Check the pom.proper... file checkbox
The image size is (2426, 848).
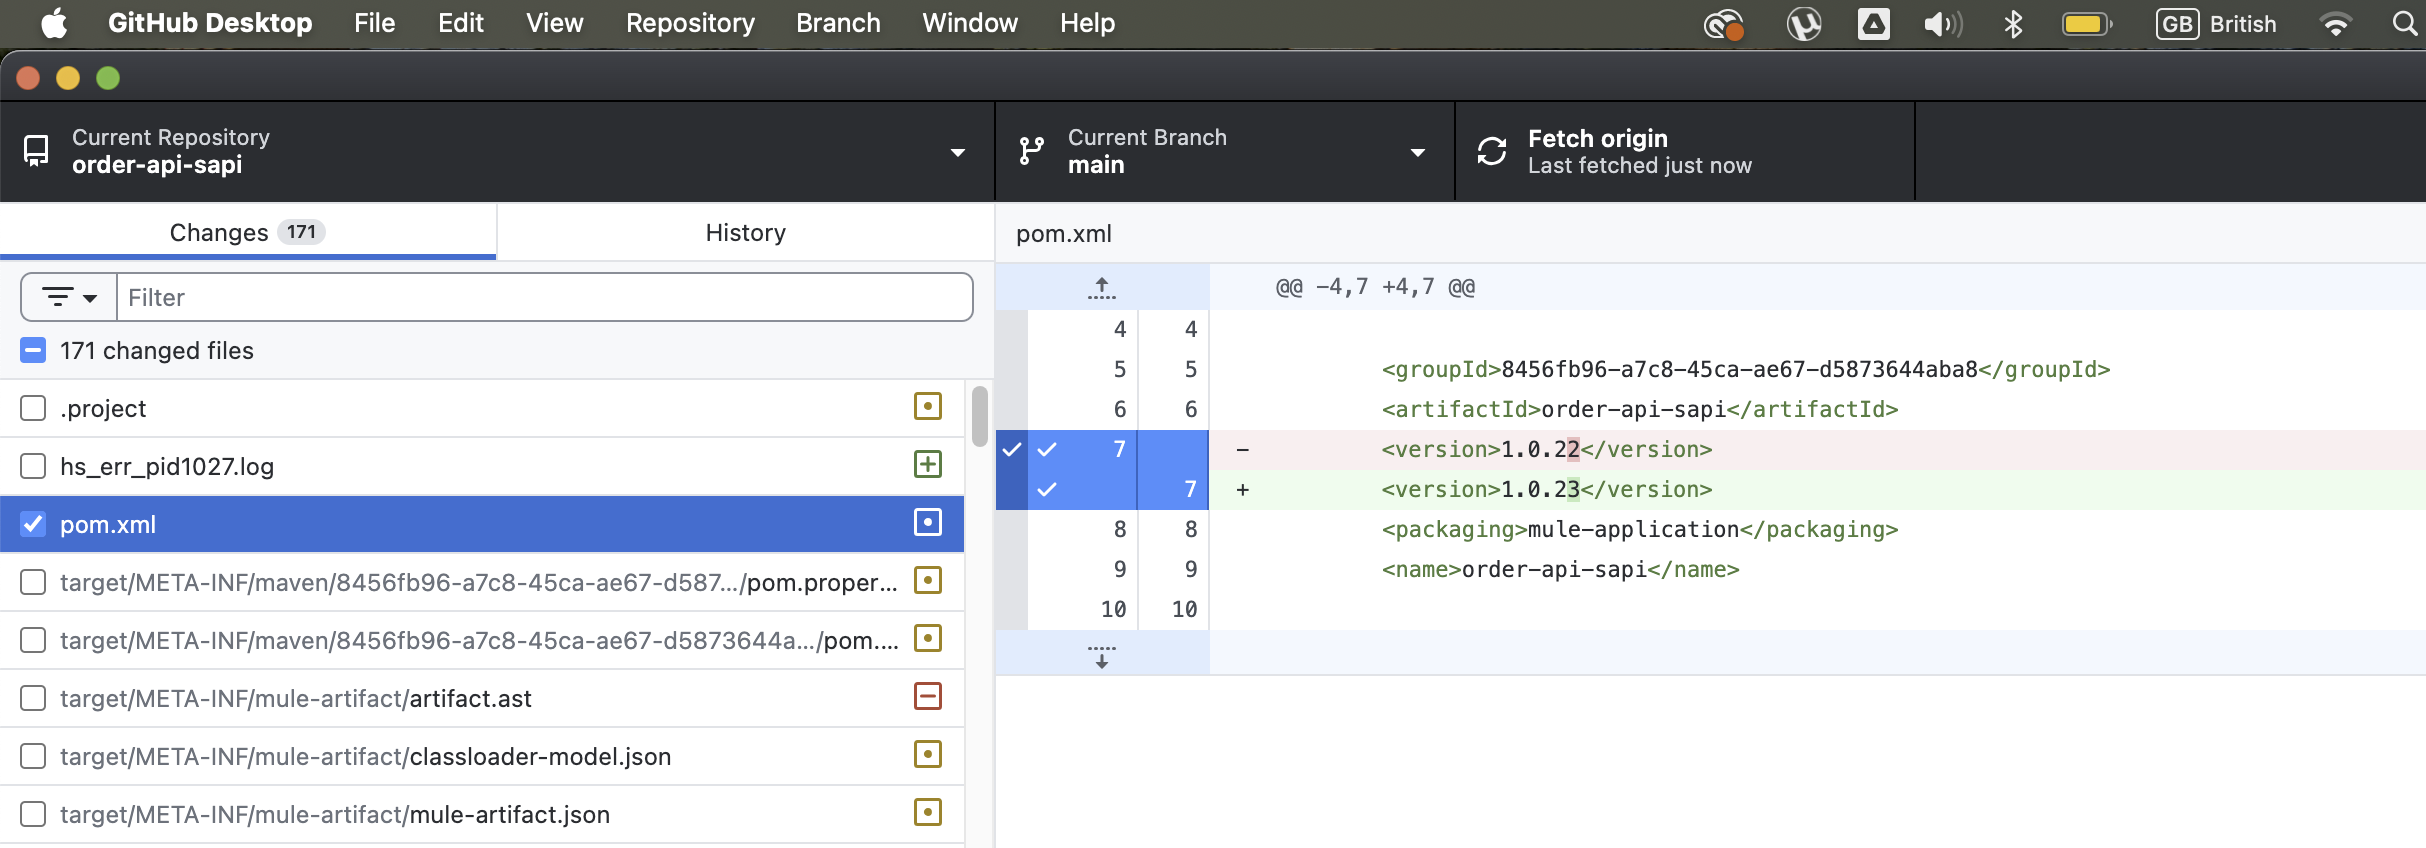pyautogui.click(x=33, y=582)
